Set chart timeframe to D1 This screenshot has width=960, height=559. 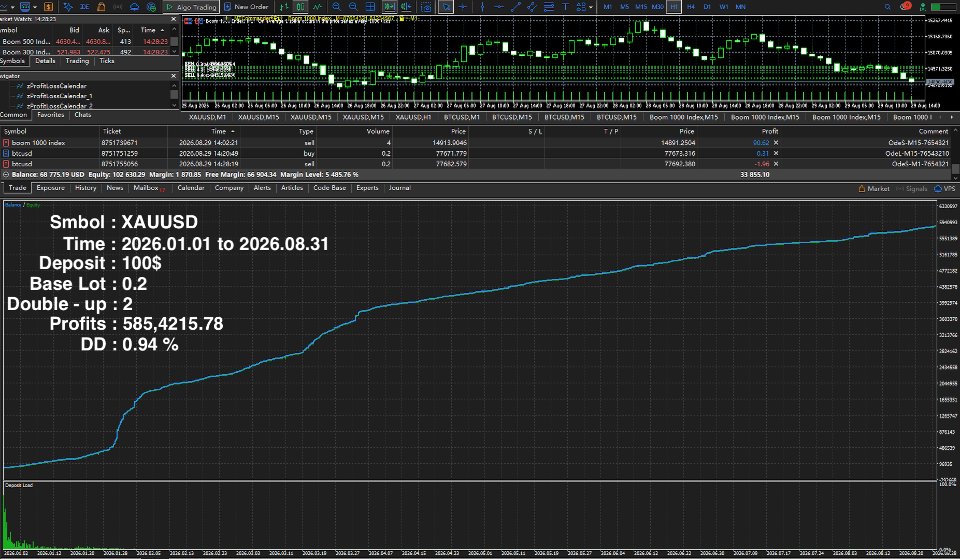pyautogui.click(x=707, y=7)
